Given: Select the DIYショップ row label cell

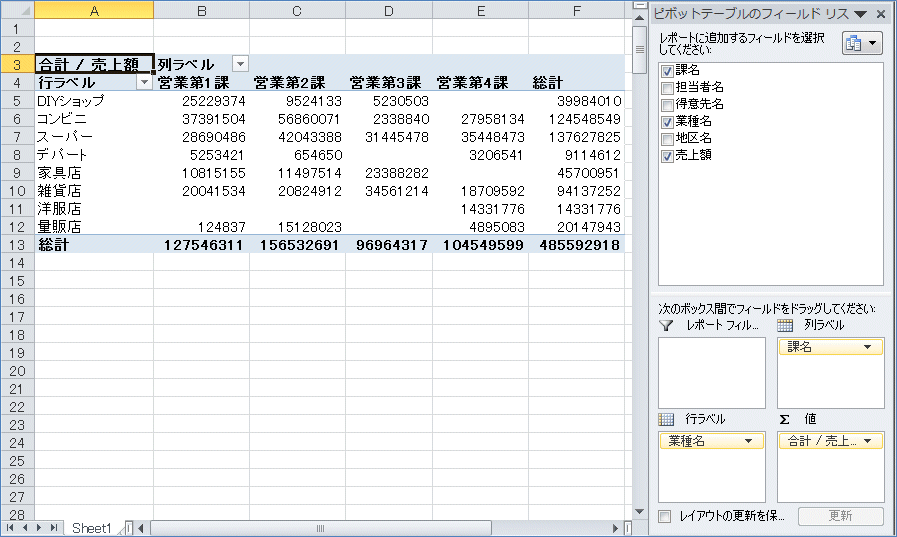Looking at the screenshot, I should pyautogui.click(x=94, y=101).
